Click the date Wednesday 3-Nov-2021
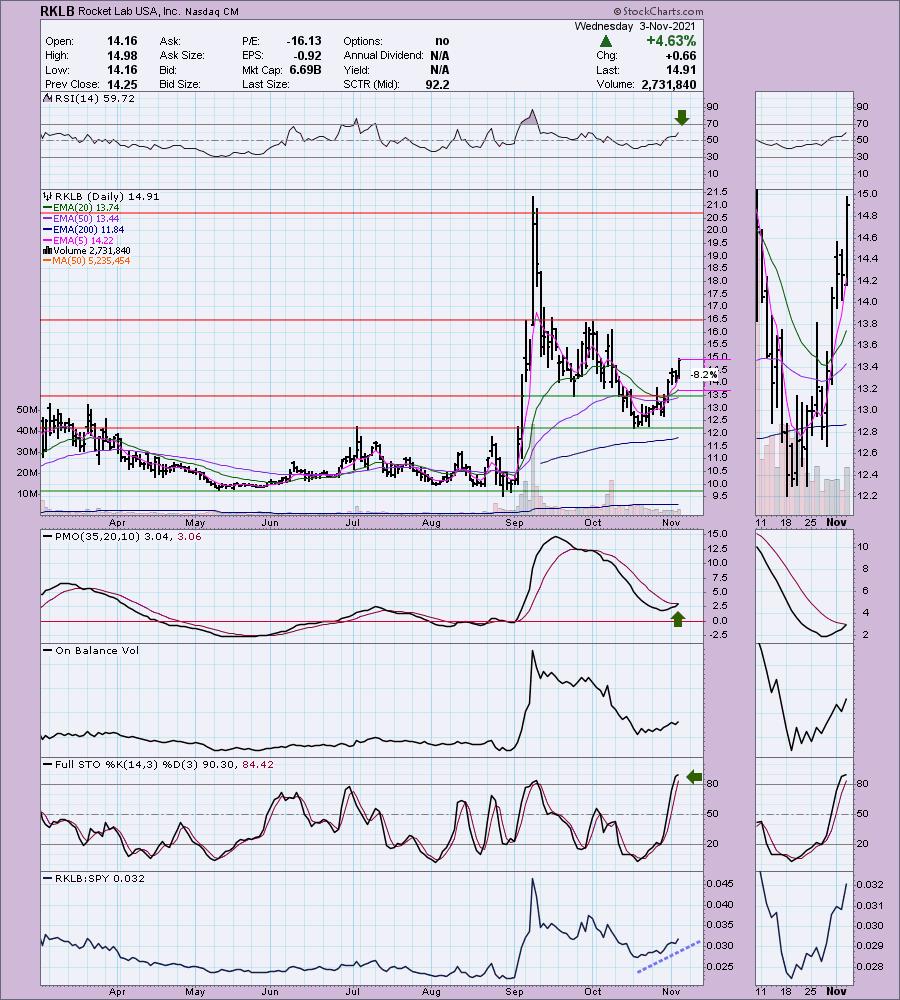Screen dimensions: 900x1000 (635, 26)
